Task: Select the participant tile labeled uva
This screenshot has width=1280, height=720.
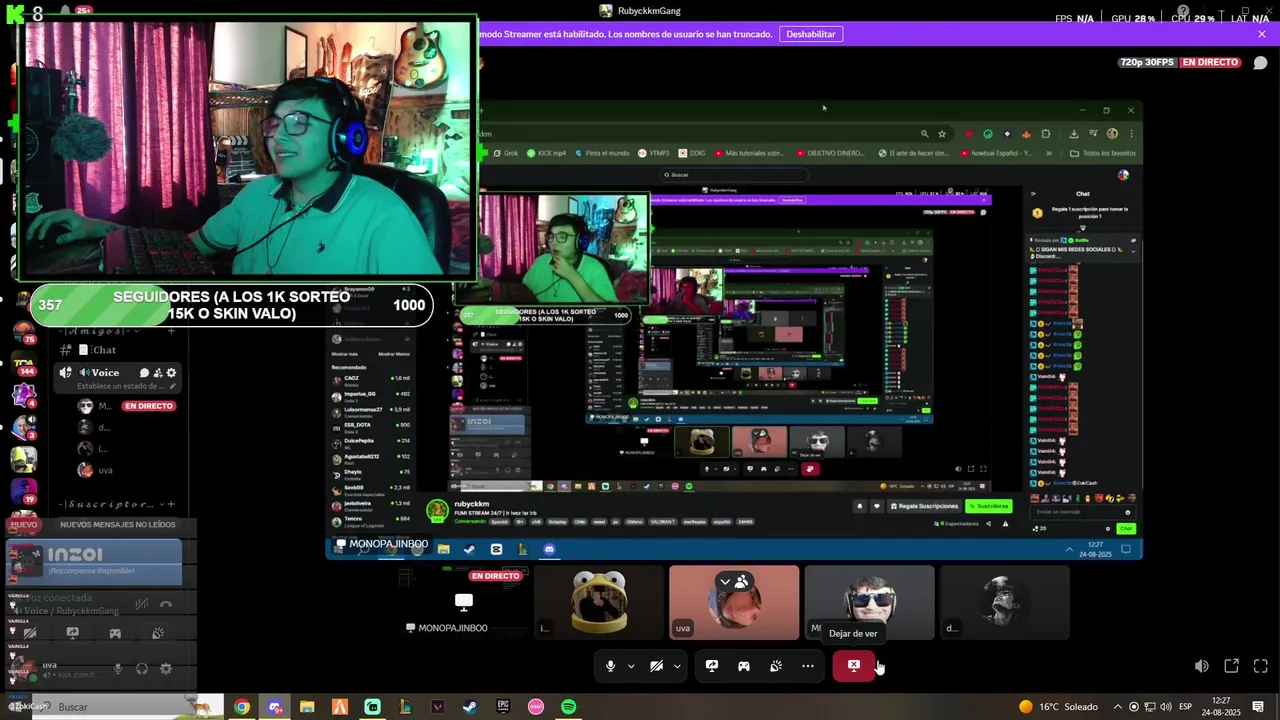Action: (734, 602)
